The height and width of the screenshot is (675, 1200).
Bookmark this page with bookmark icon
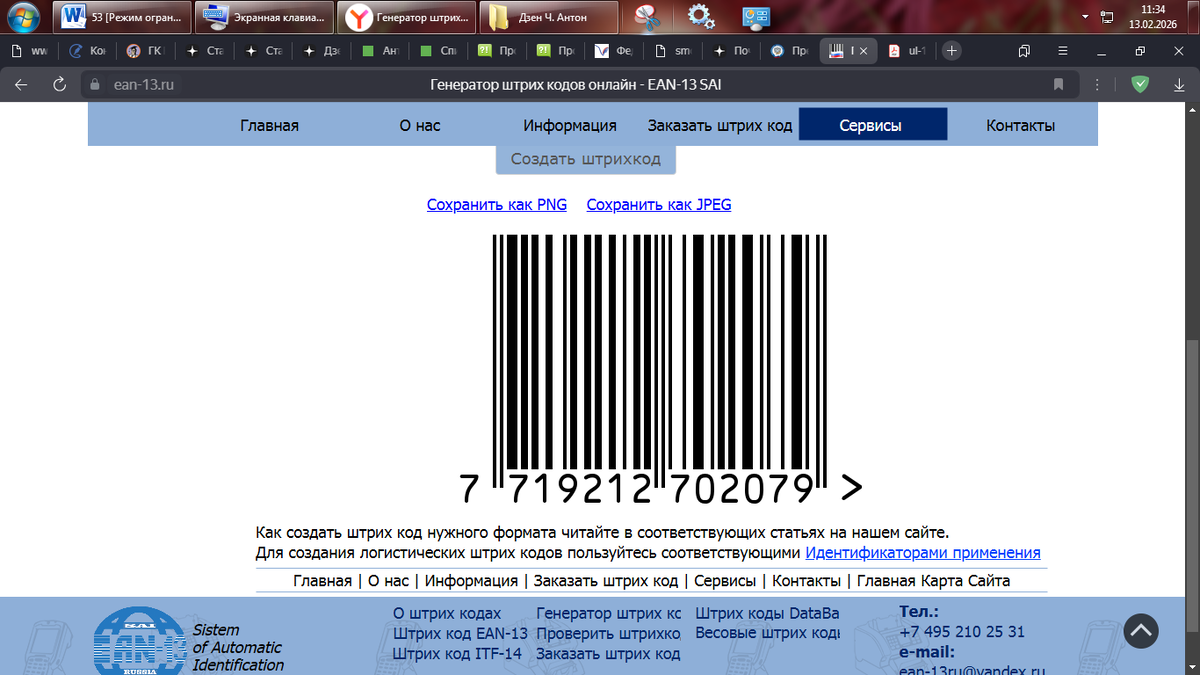point(1058,85)
